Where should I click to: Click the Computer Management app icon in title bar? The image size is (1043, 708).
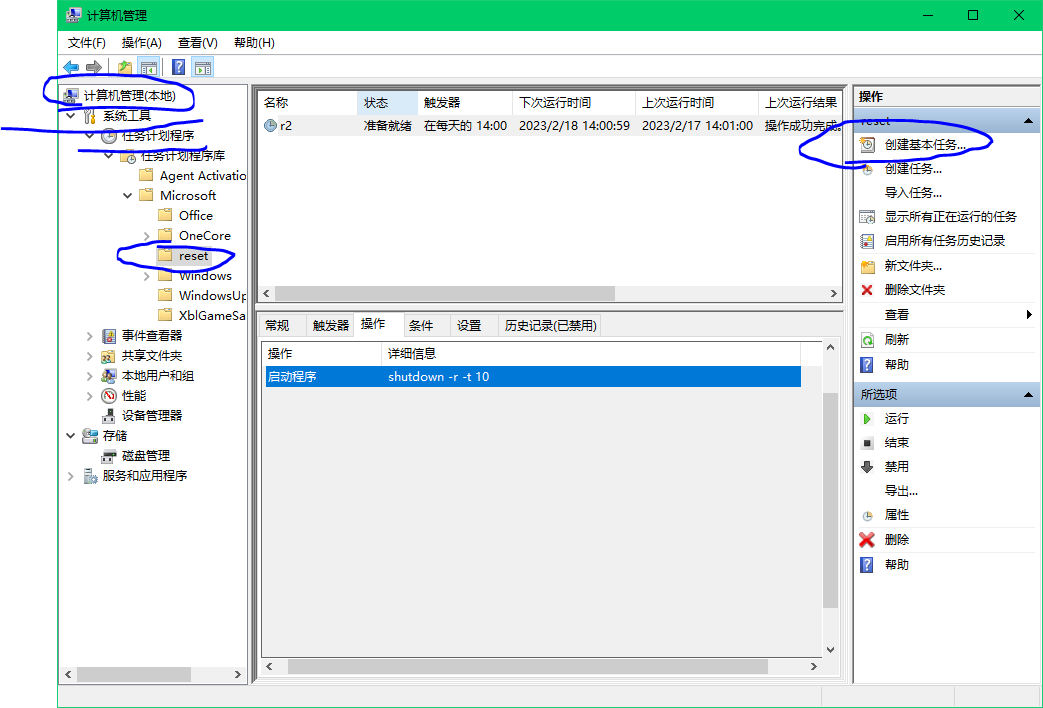coord(74,15)
